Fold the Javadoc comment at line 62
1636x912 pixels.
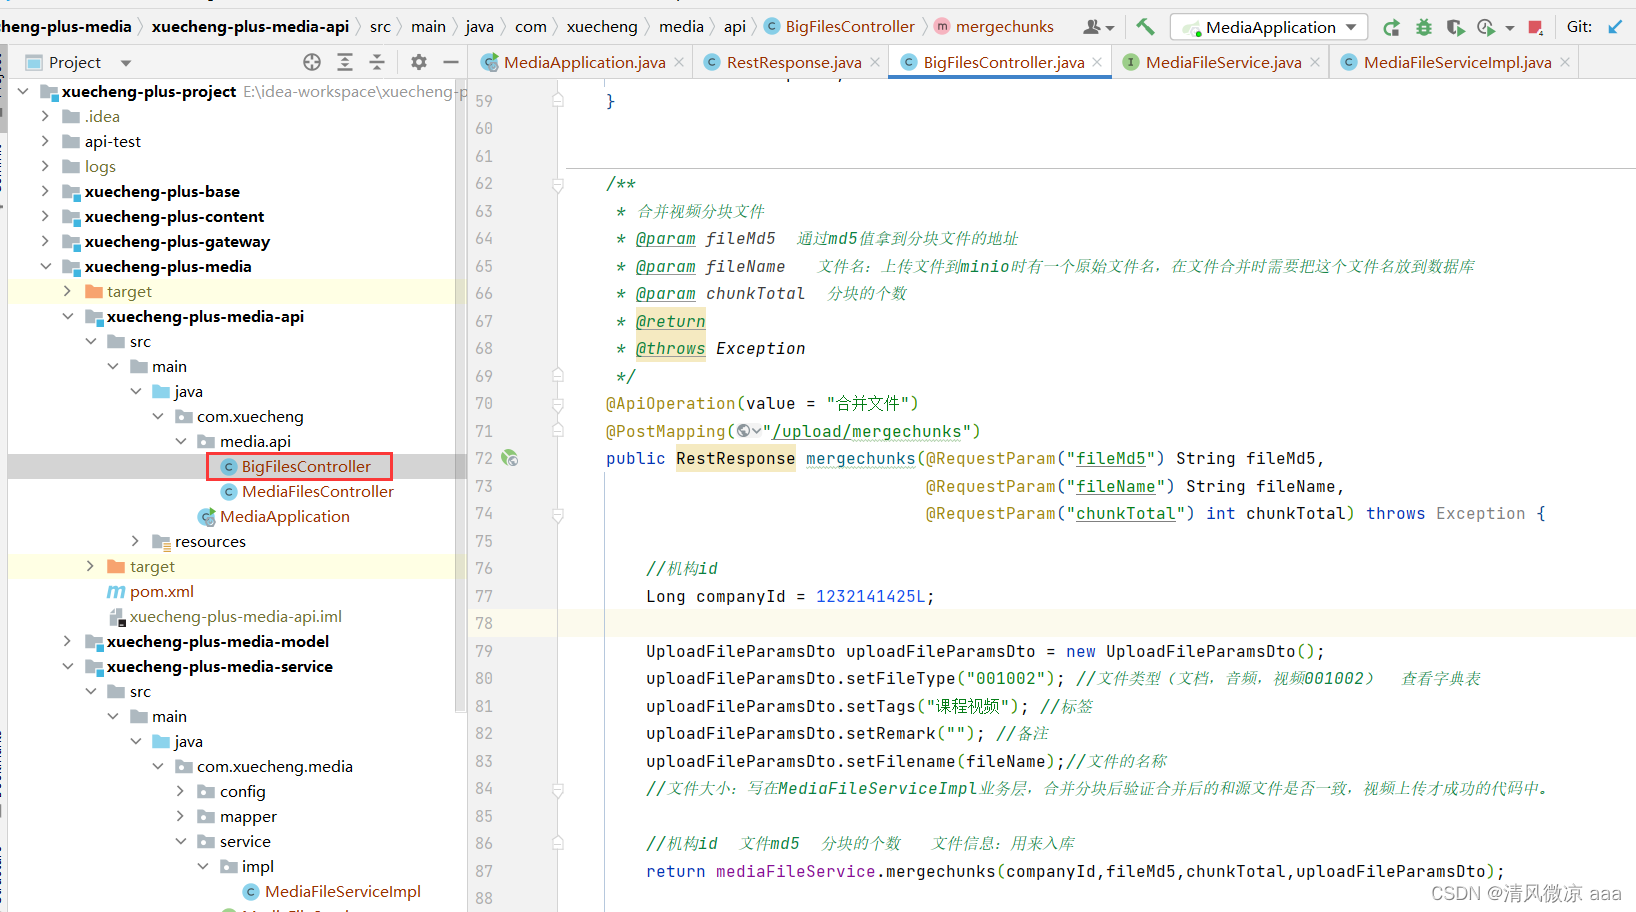[558, 184]
